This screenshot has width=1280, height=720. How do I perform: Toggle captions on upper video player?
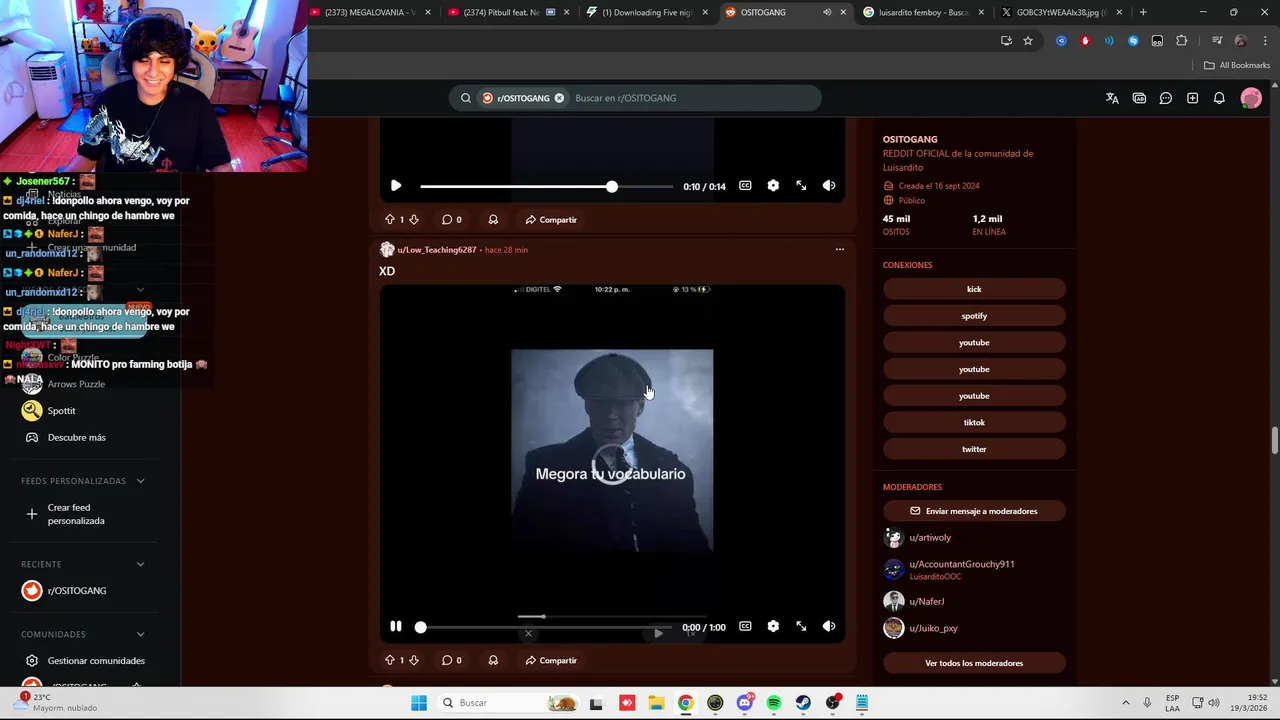745,186
